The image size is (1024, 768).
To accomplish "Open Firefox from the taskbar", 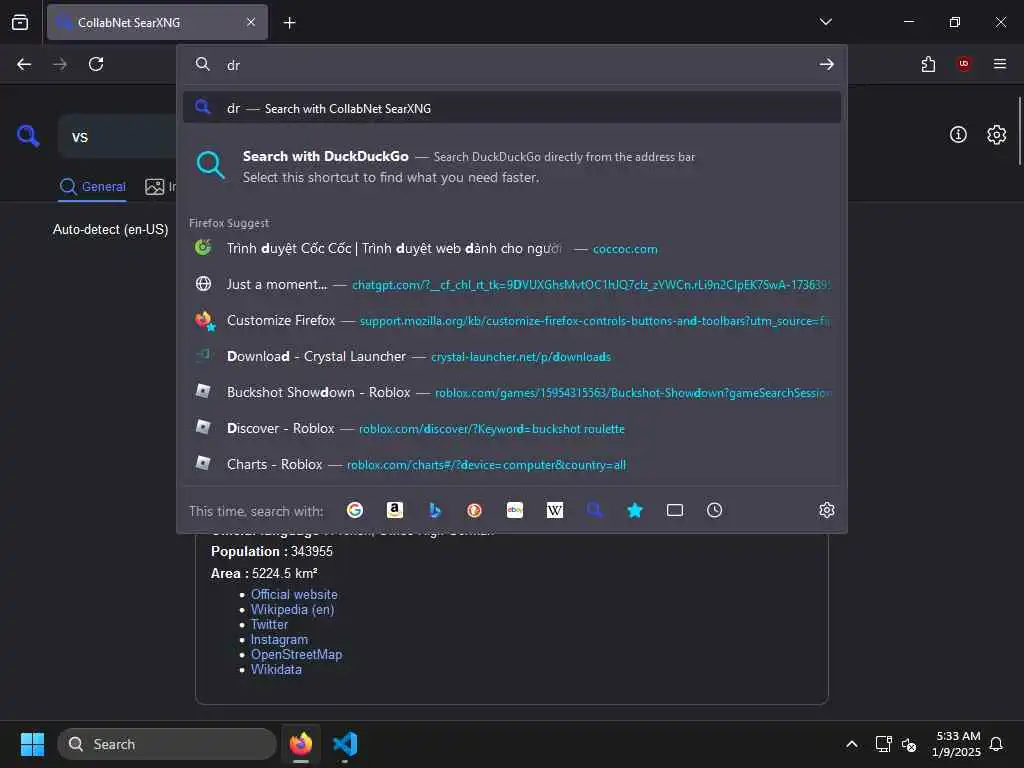I will [x=300, y=744].
